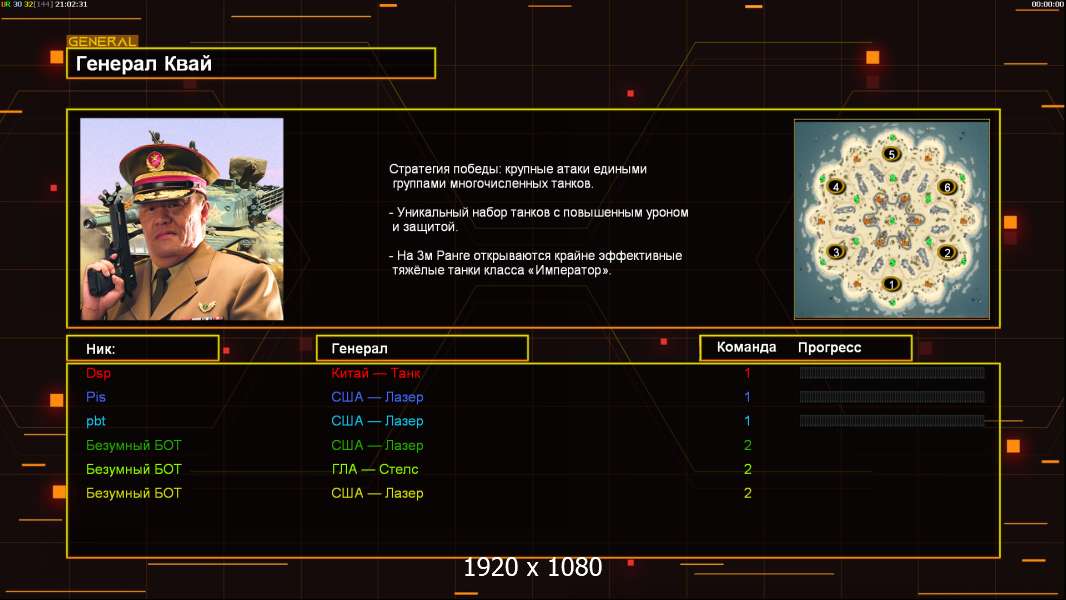Image resolution: width=1066 pixels, height=600 pixels.
Task: Select start position marker 1 on minimap
Action: click(x=891, y=284)
